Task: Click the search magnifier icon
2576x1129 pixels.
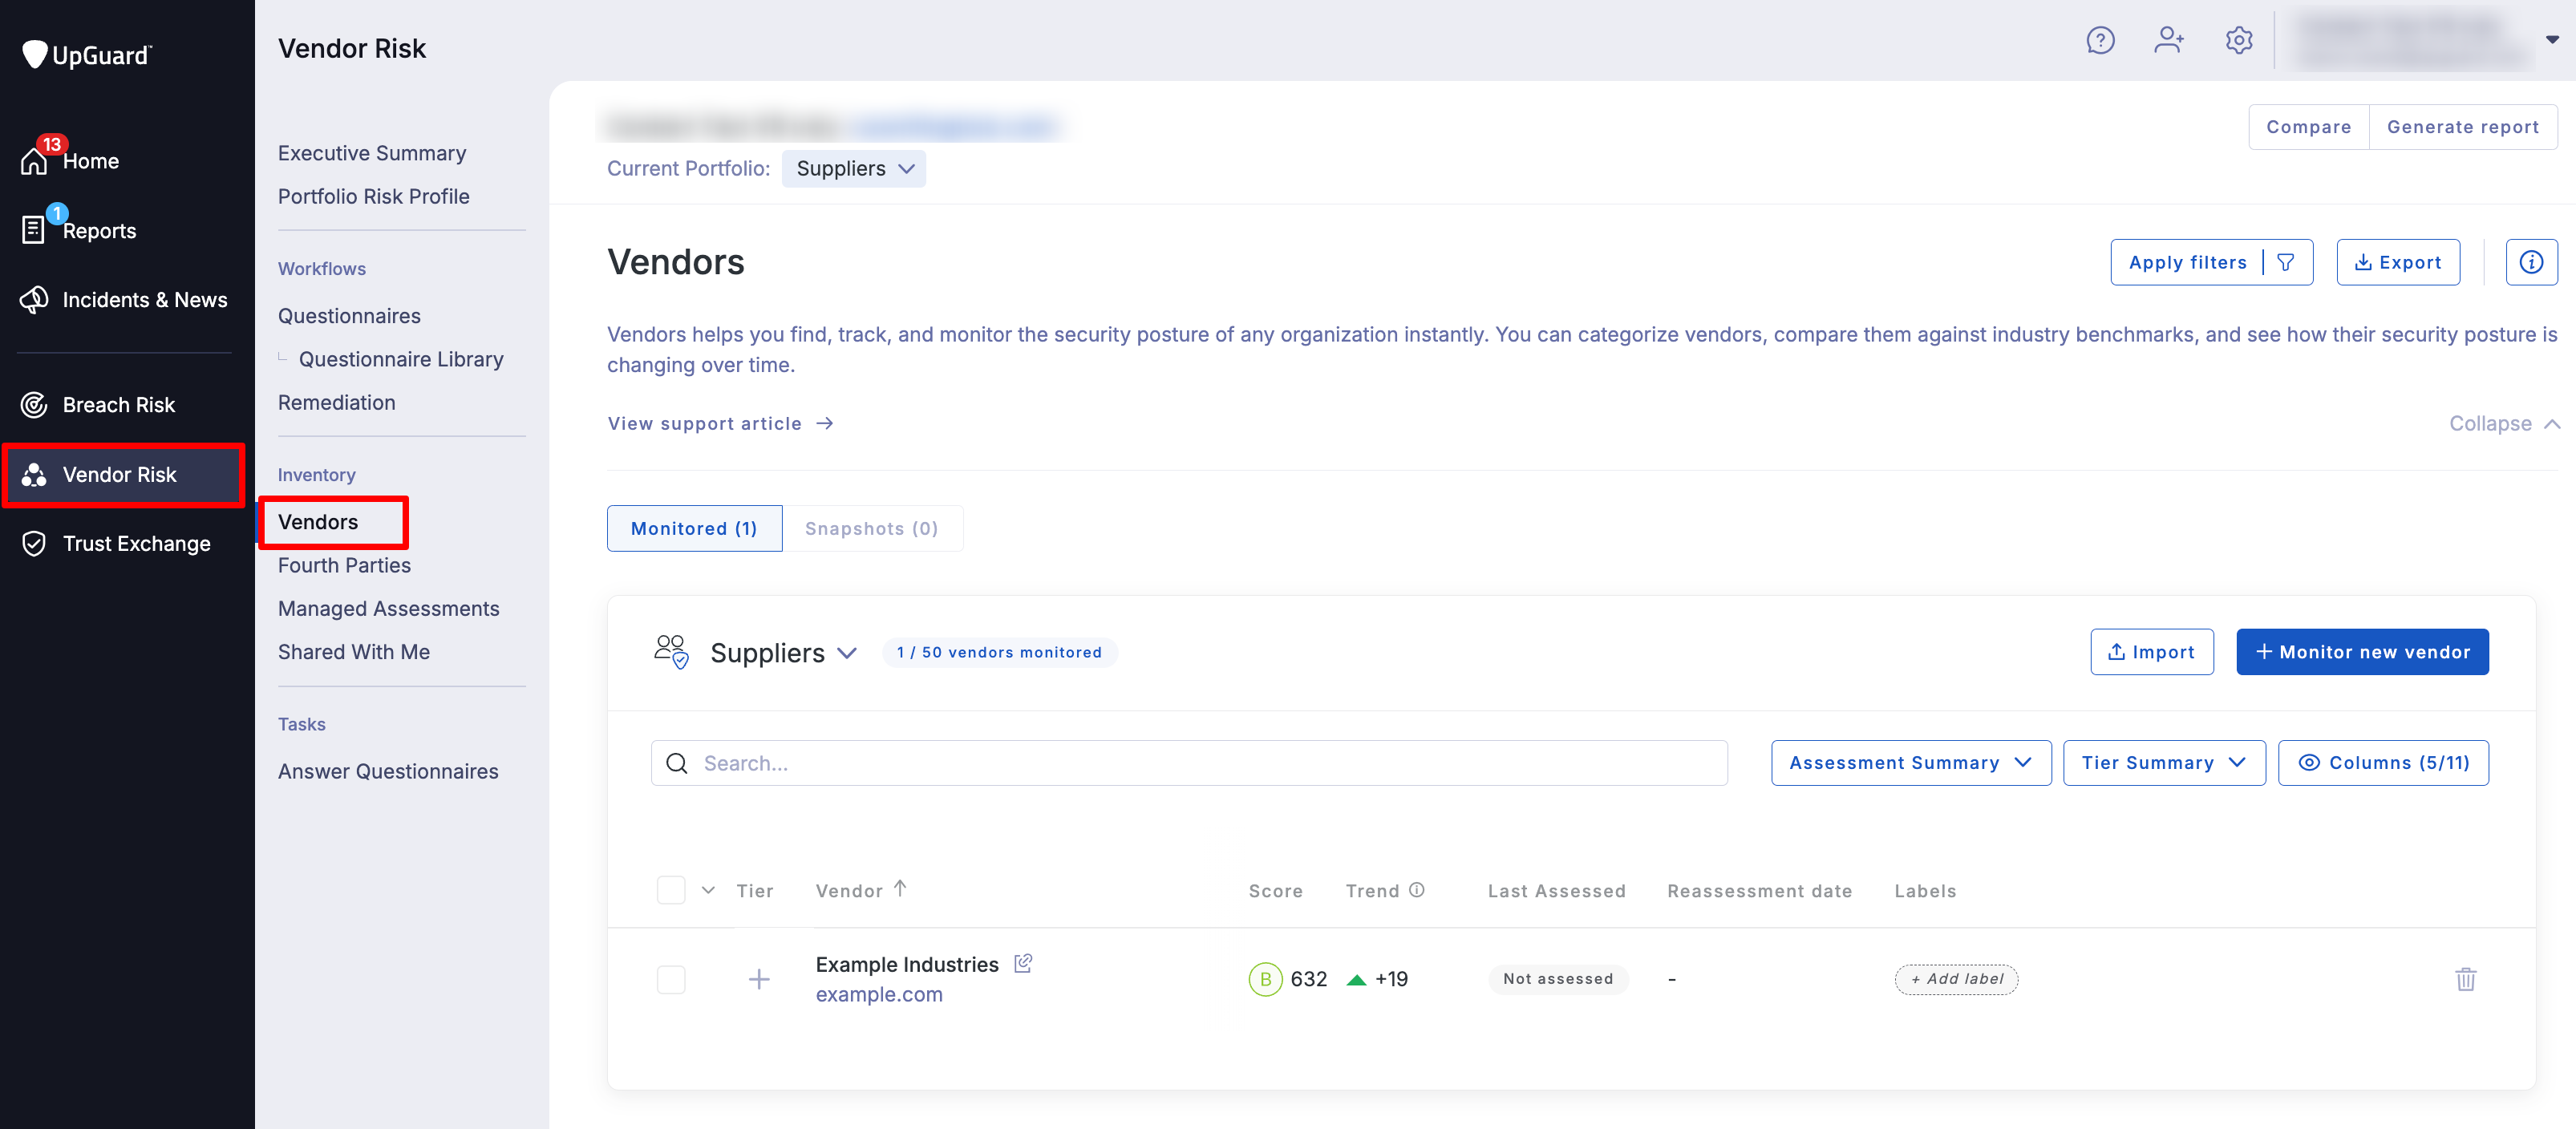Action: [x=677, y=763]
